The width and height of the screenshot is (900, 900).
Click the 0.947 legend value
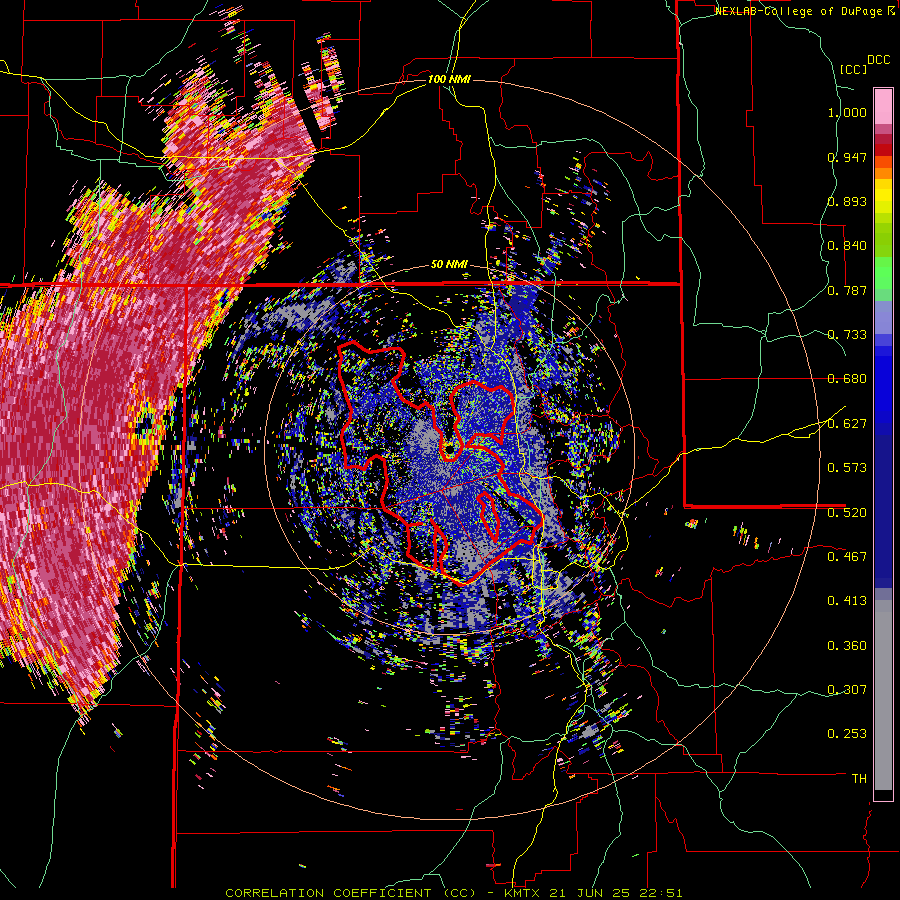(847, 157)
